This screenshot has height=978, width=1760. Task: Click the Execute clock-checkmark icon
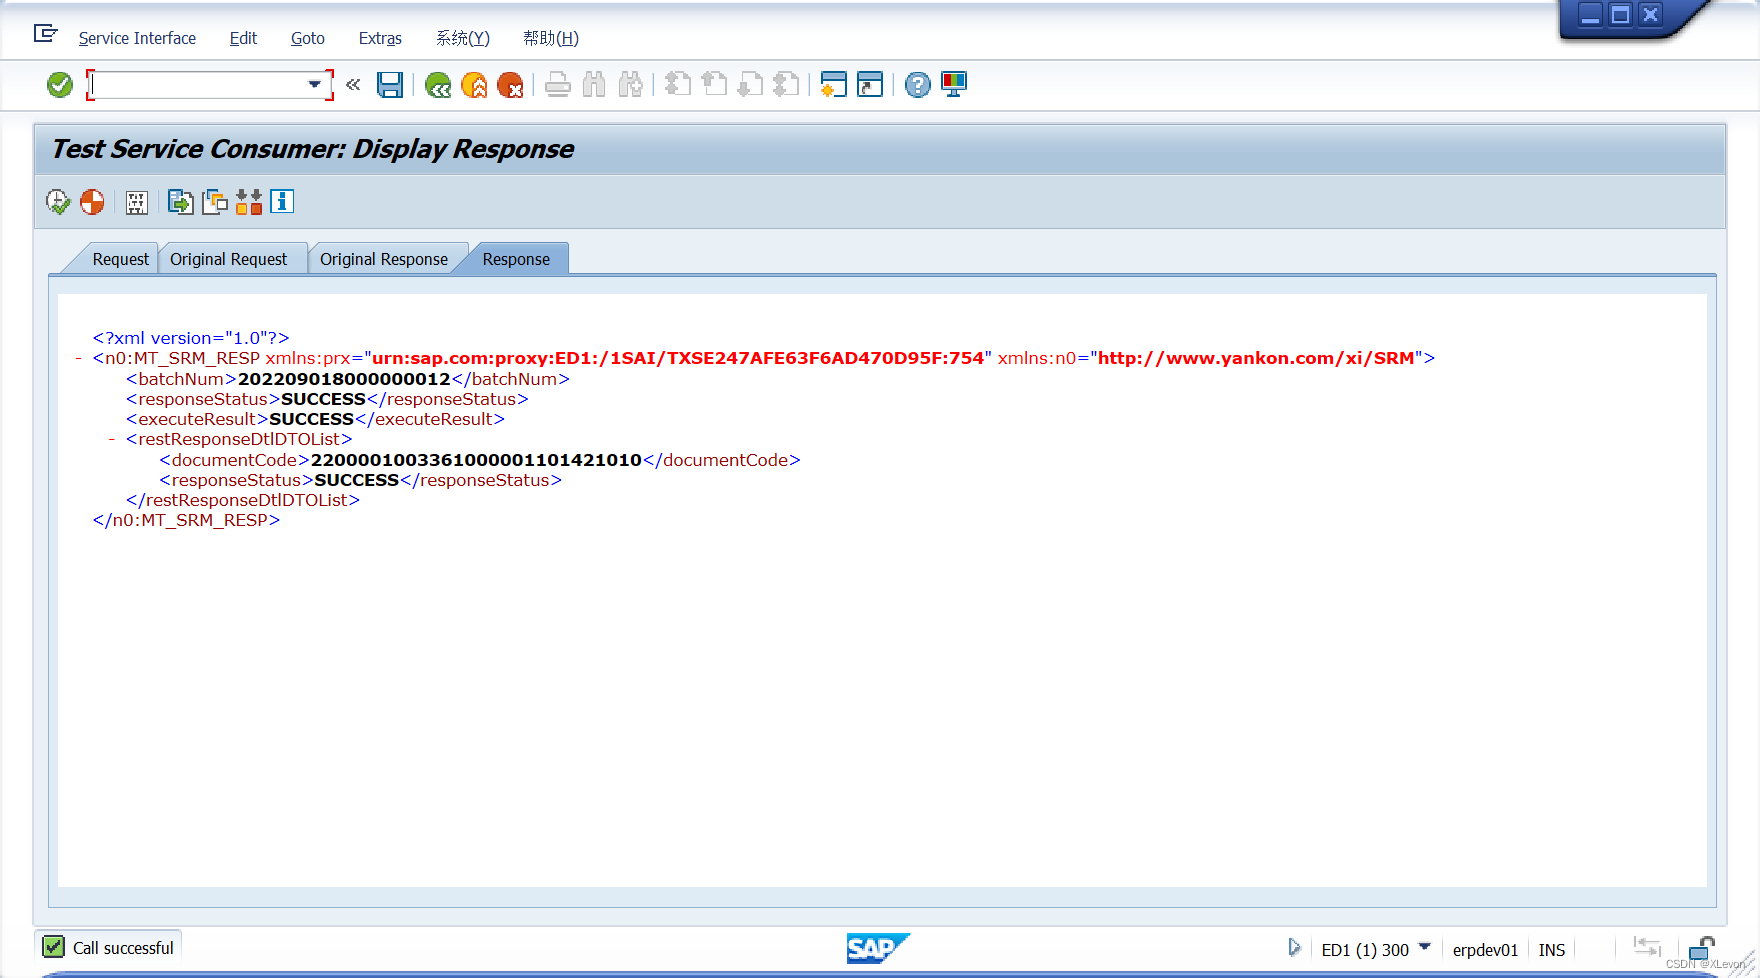tap(58, 202)
